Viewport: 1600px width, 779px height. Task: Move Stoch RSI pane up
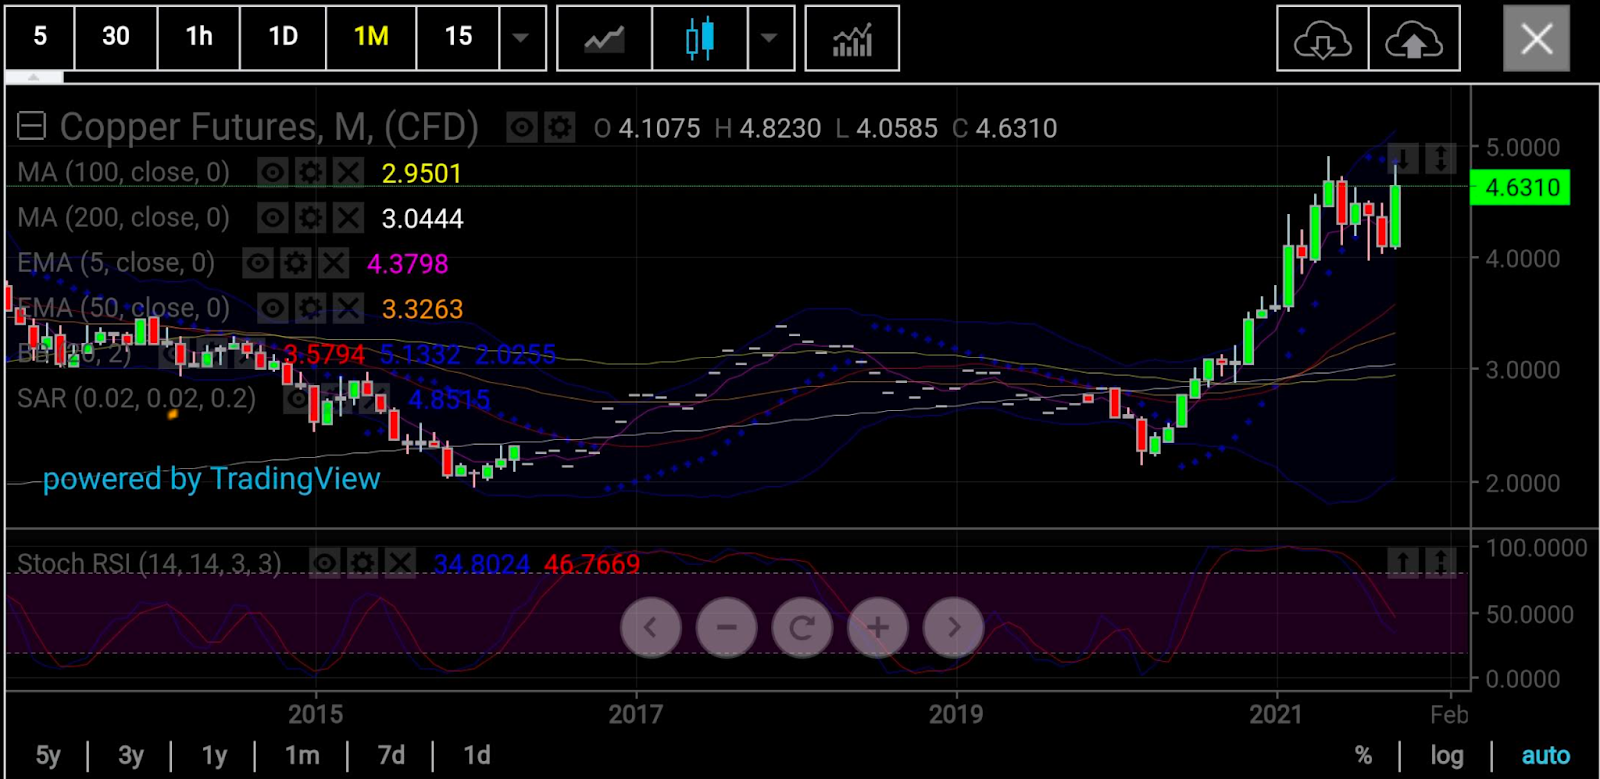coord(1403,563)
